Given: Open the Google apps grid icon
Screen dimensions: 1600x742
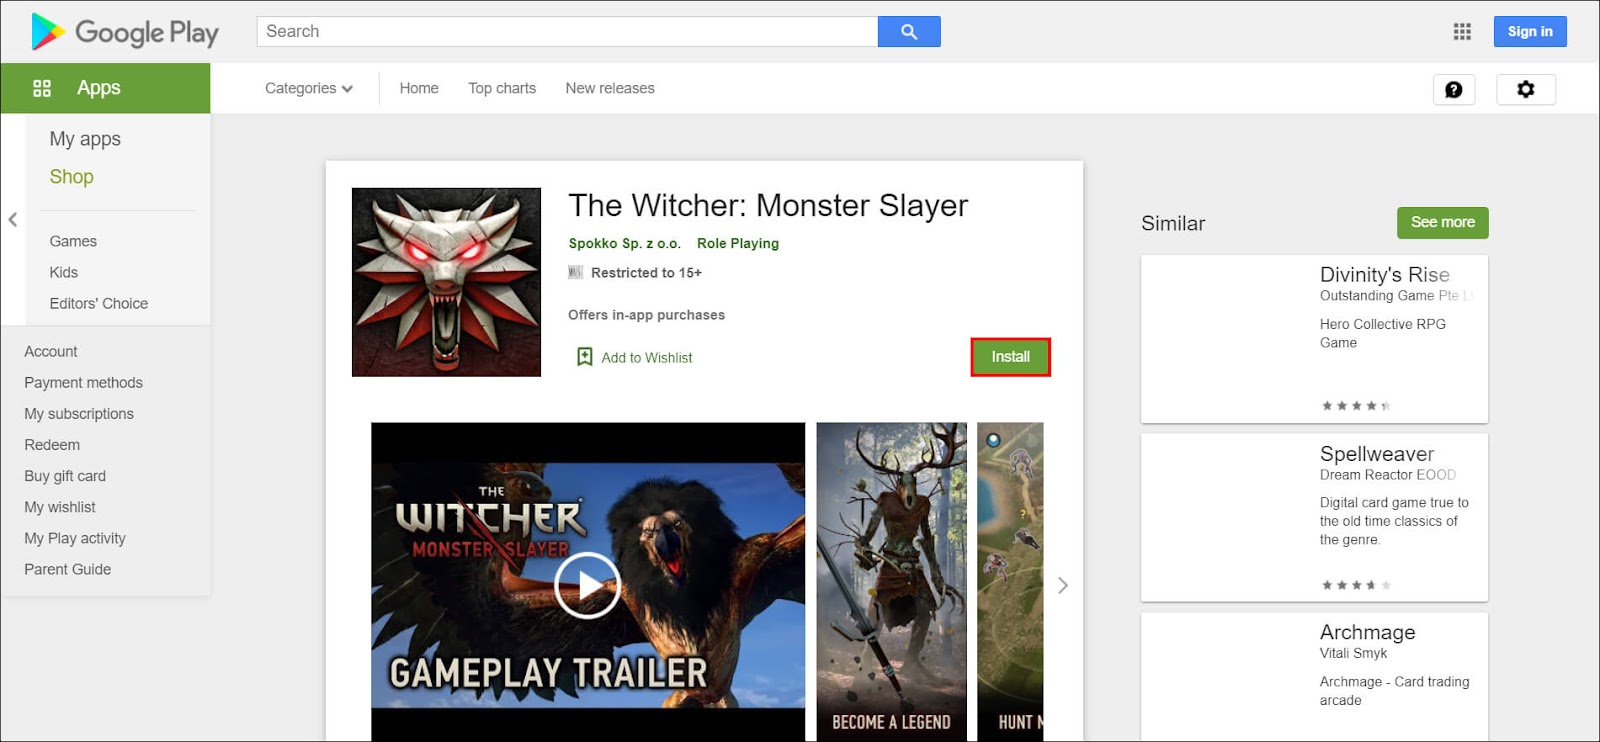Looking at the screenshot, I should point(1462,32).
